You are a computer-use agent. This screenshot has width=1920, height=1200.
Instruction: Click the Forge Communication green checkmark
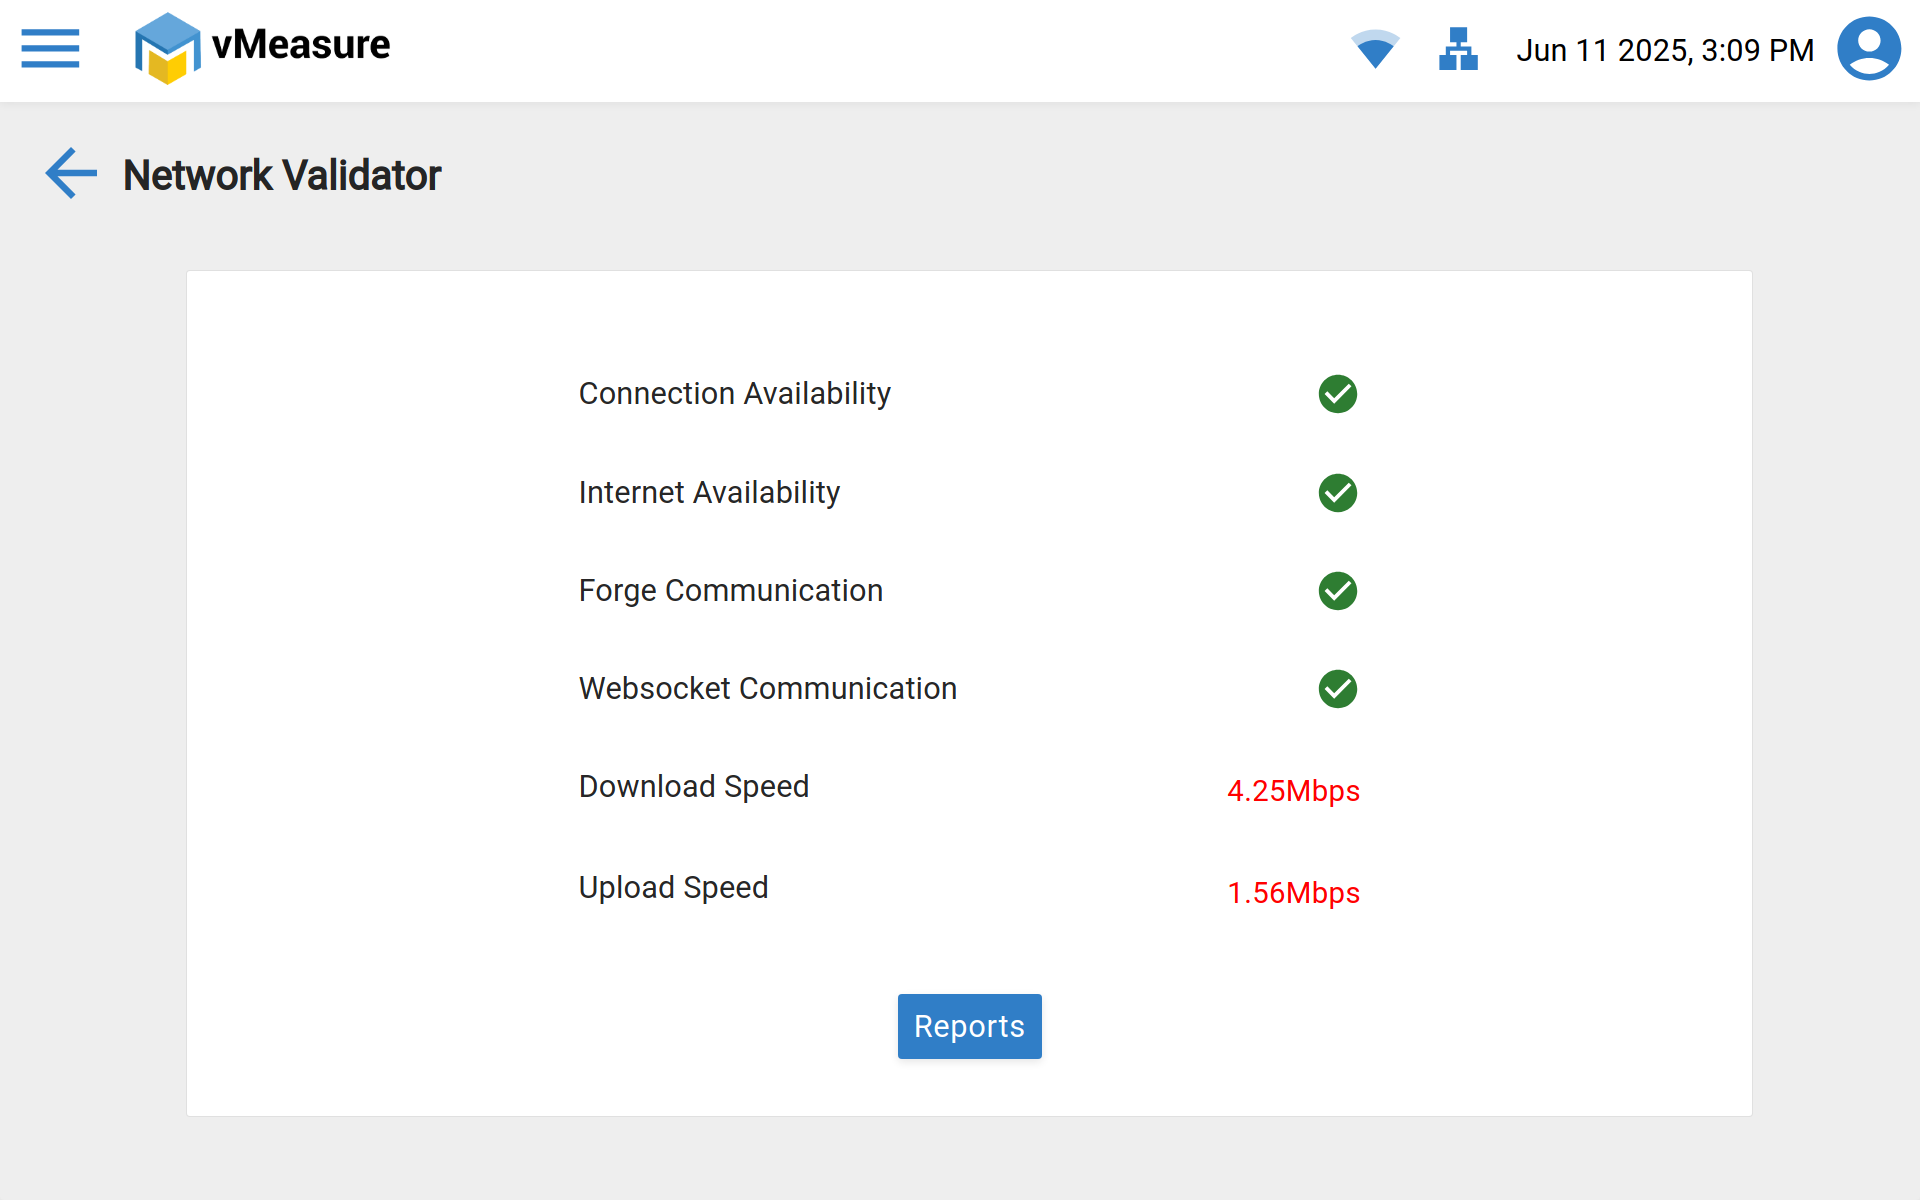(x=1337, y=591)
